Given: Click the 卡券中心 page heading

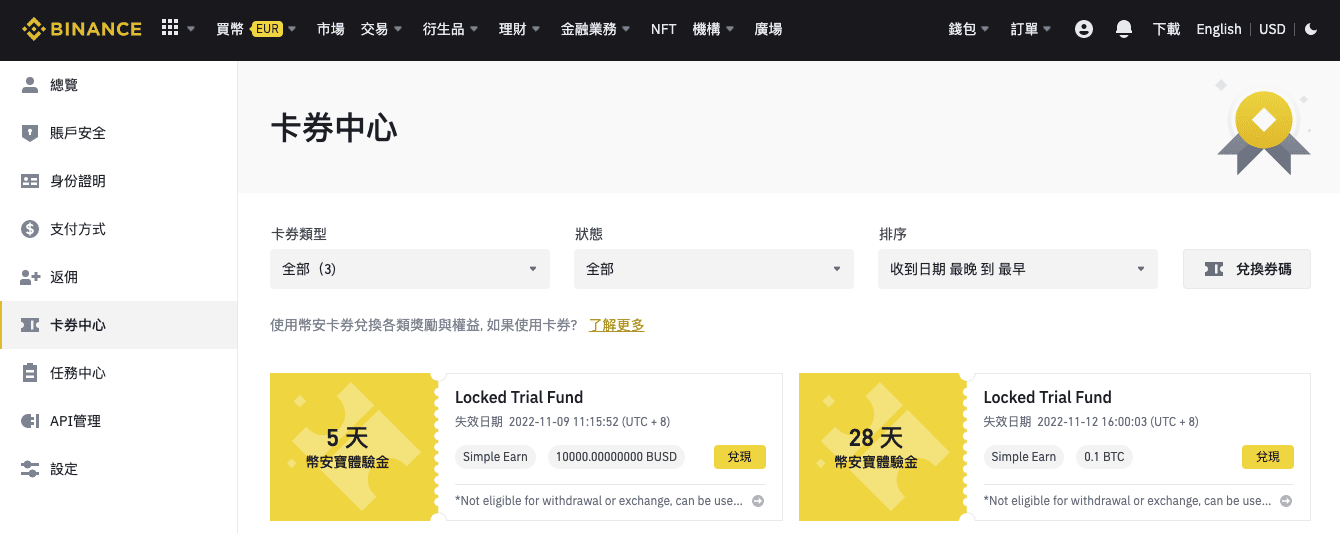Looking at the screenshot, I should [334, 130].
